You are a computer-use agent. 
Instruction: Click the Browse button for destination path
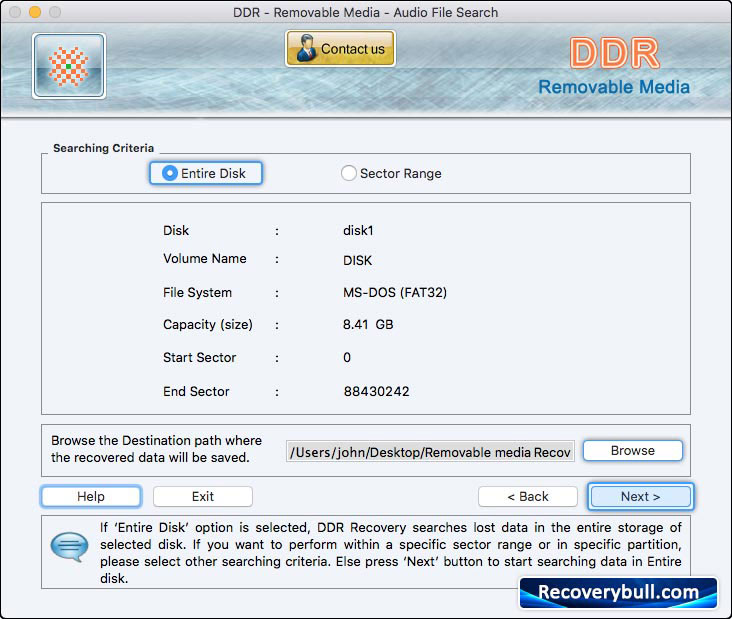(x=633, y=450)
